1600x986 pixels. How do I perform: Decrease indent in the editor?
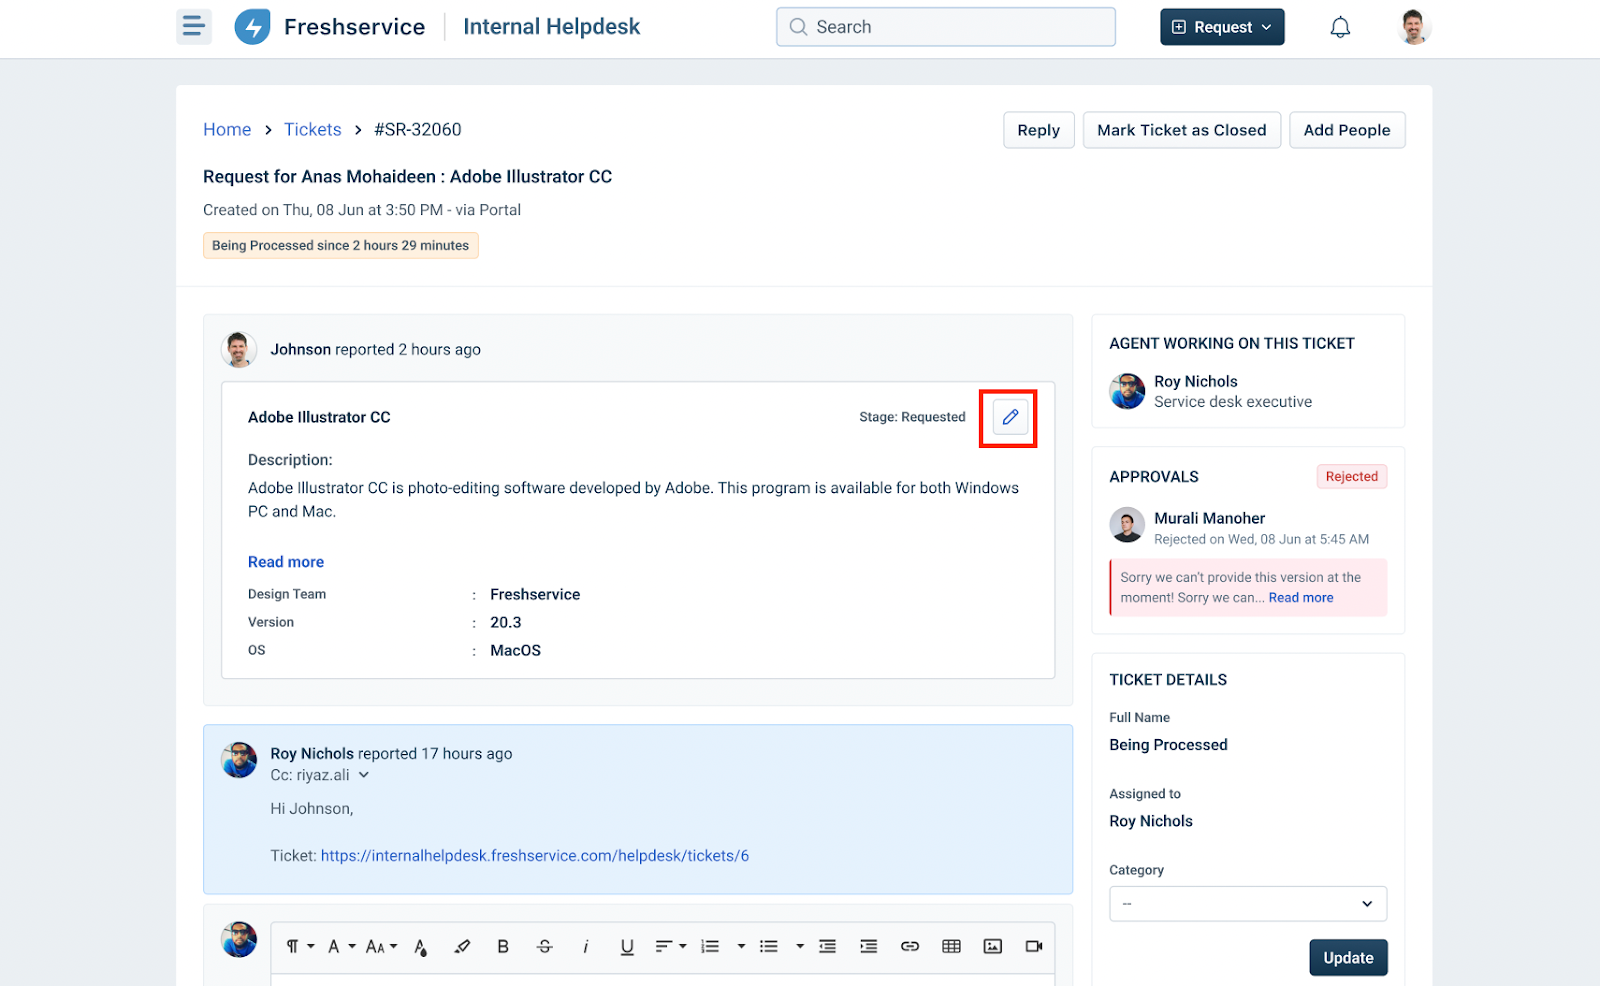pos(827,946)
